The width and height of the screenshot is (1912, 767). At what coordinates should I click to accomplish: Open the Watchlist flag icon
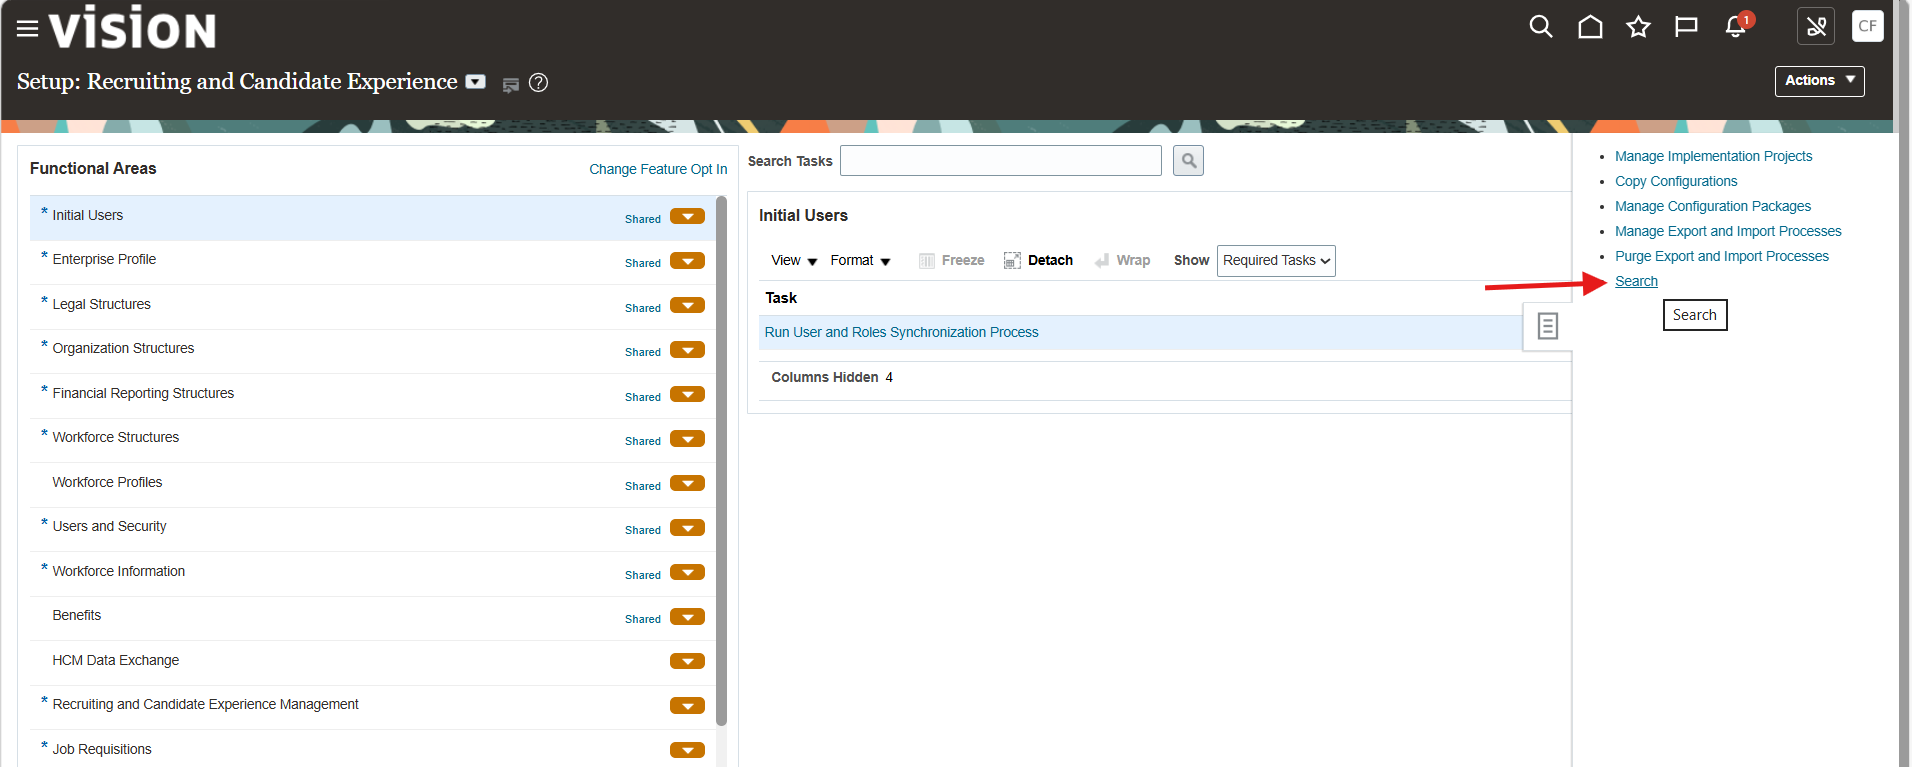tap(1686, 27)
